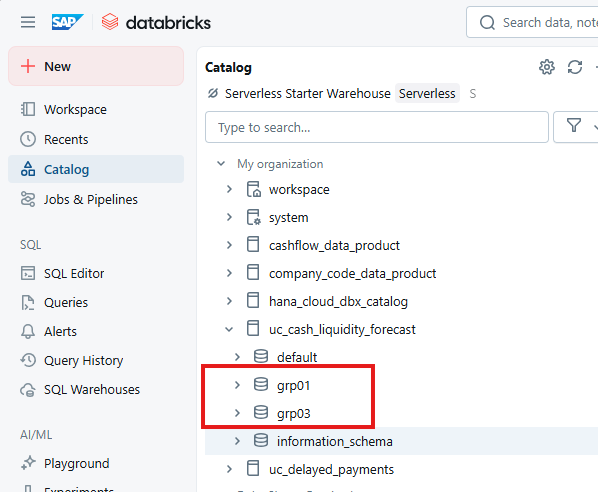
Task: Click the New button
Action: click(x=96, y=66)
